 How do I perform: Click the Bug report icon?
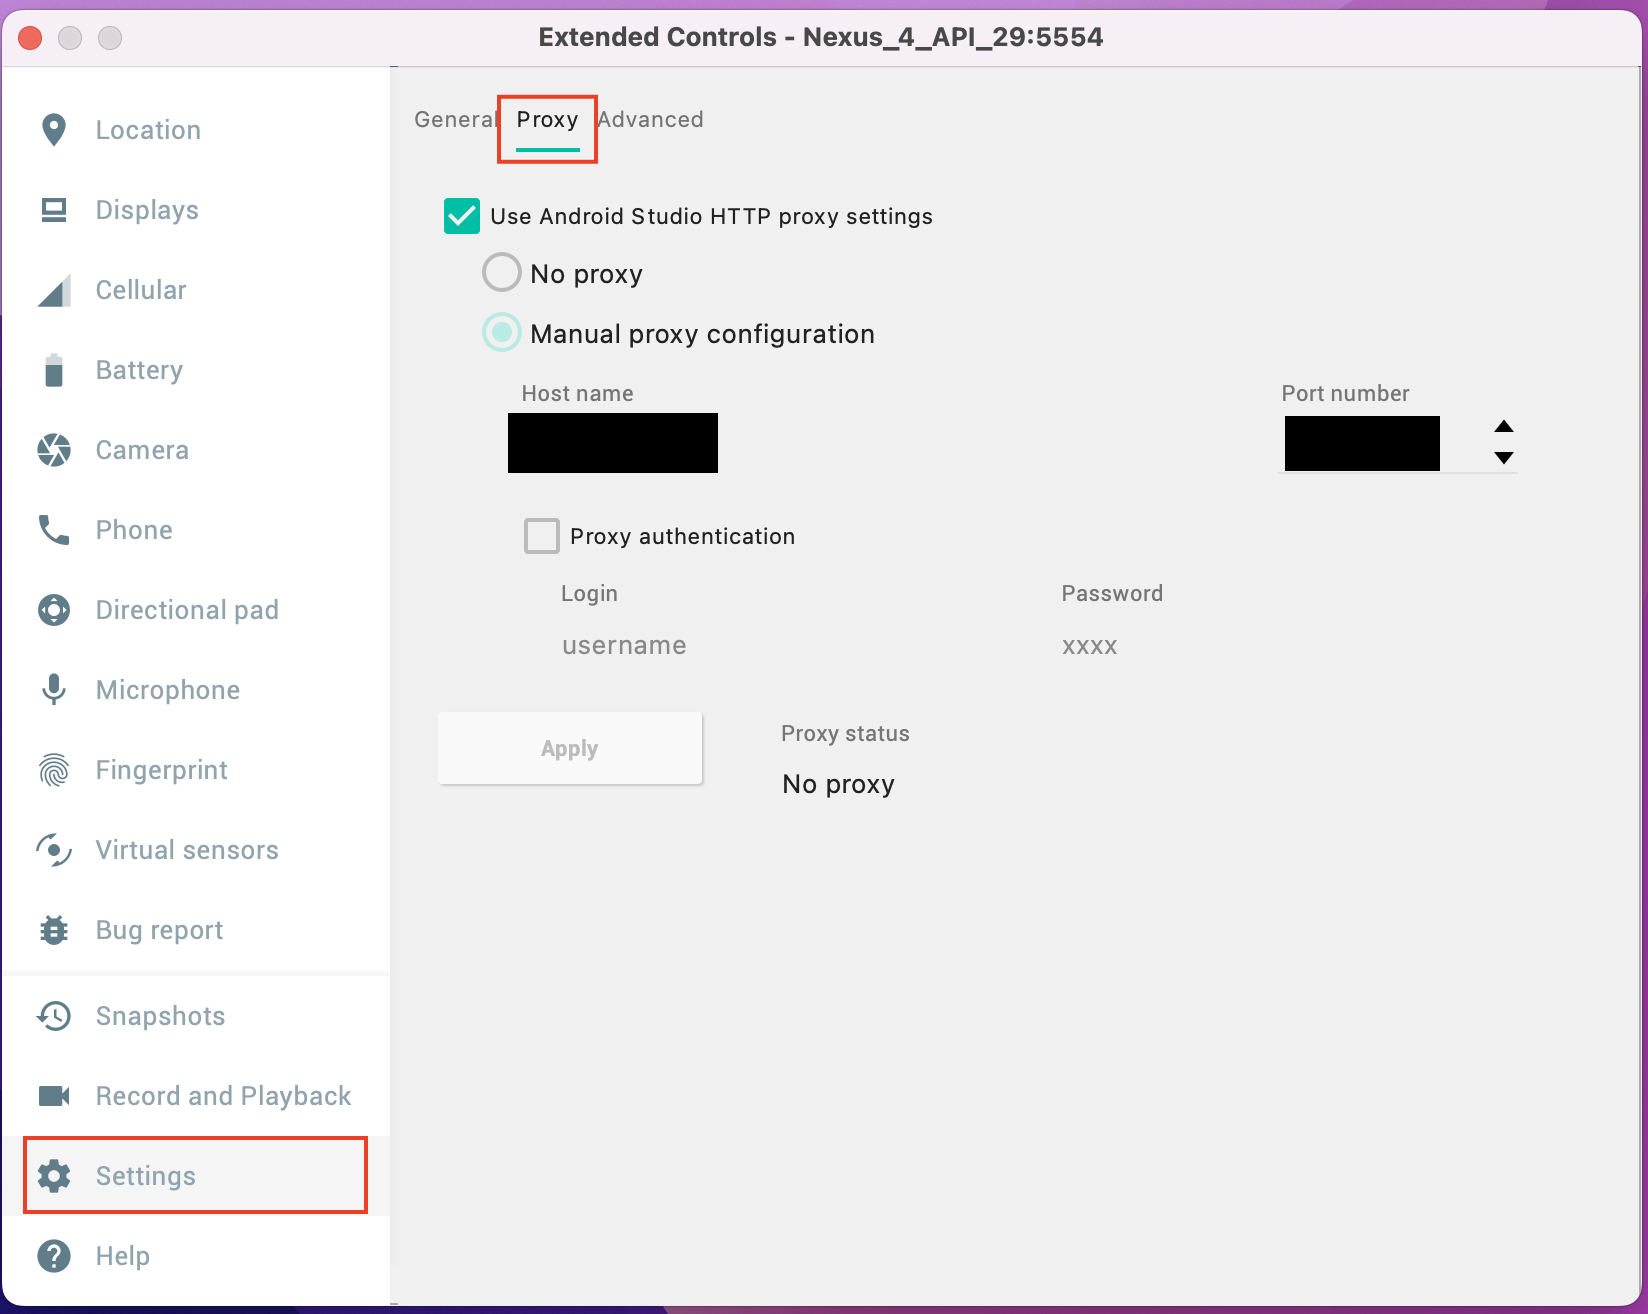[x=54, y=930]
